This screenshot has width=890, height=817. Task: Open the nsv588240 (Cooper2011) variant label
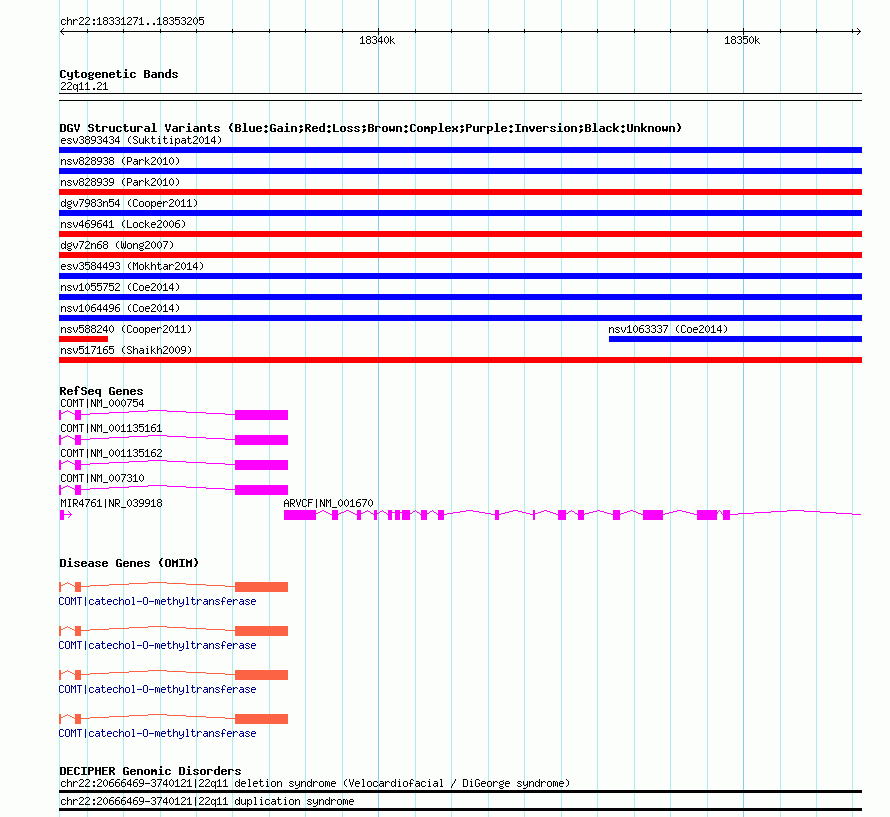126,329
